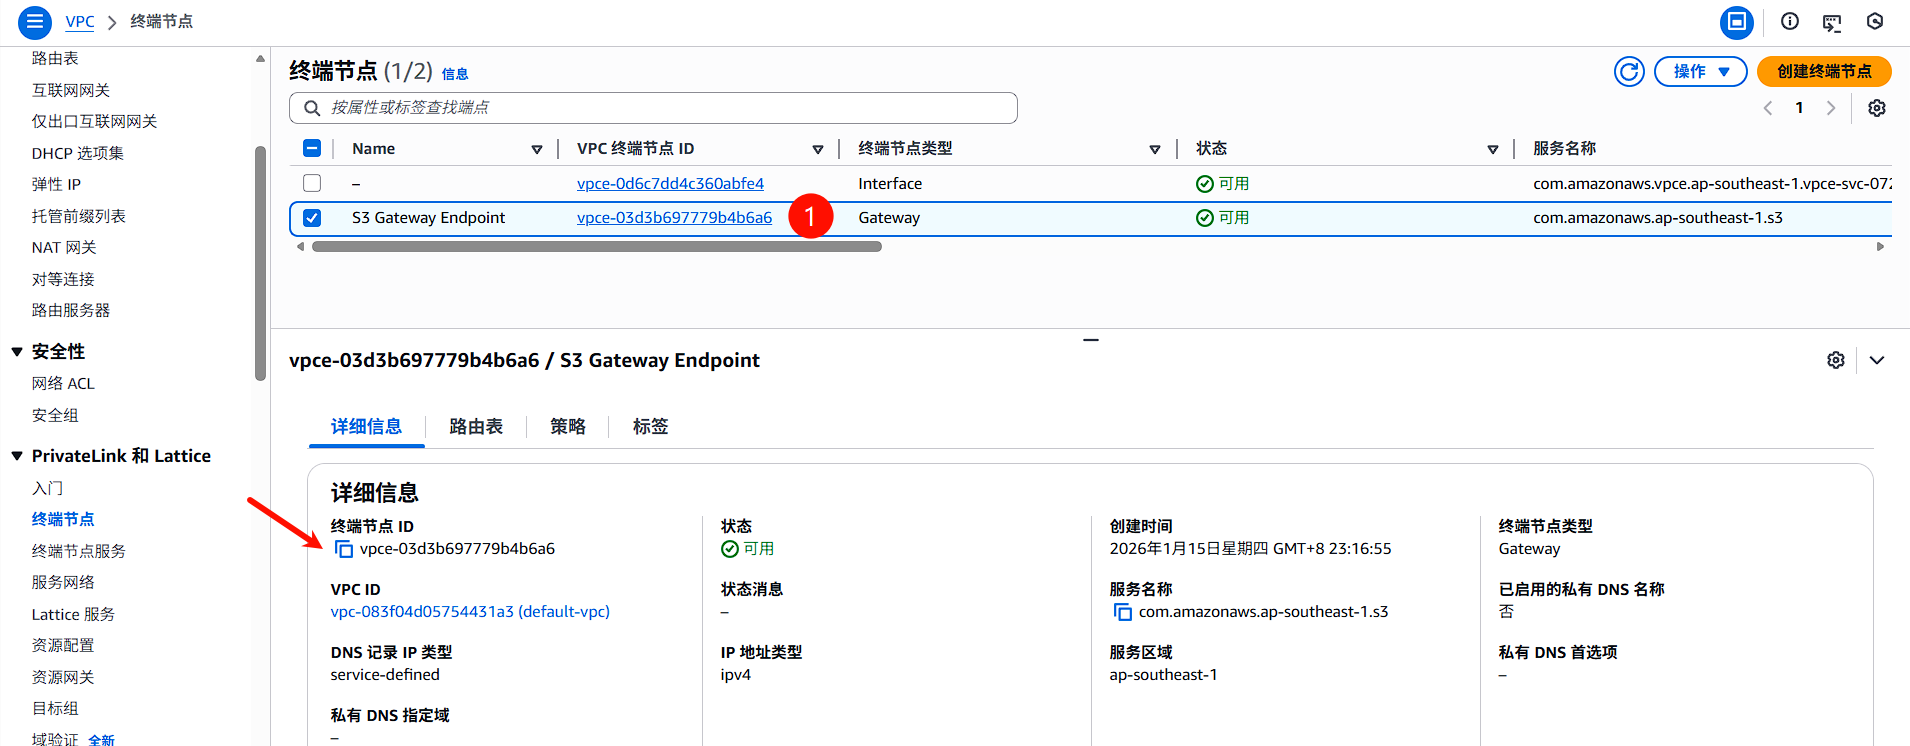This screenshot has width=1910, height=746.
Task: Click the 创建终端节点 button
Action: pos(1823,72)
